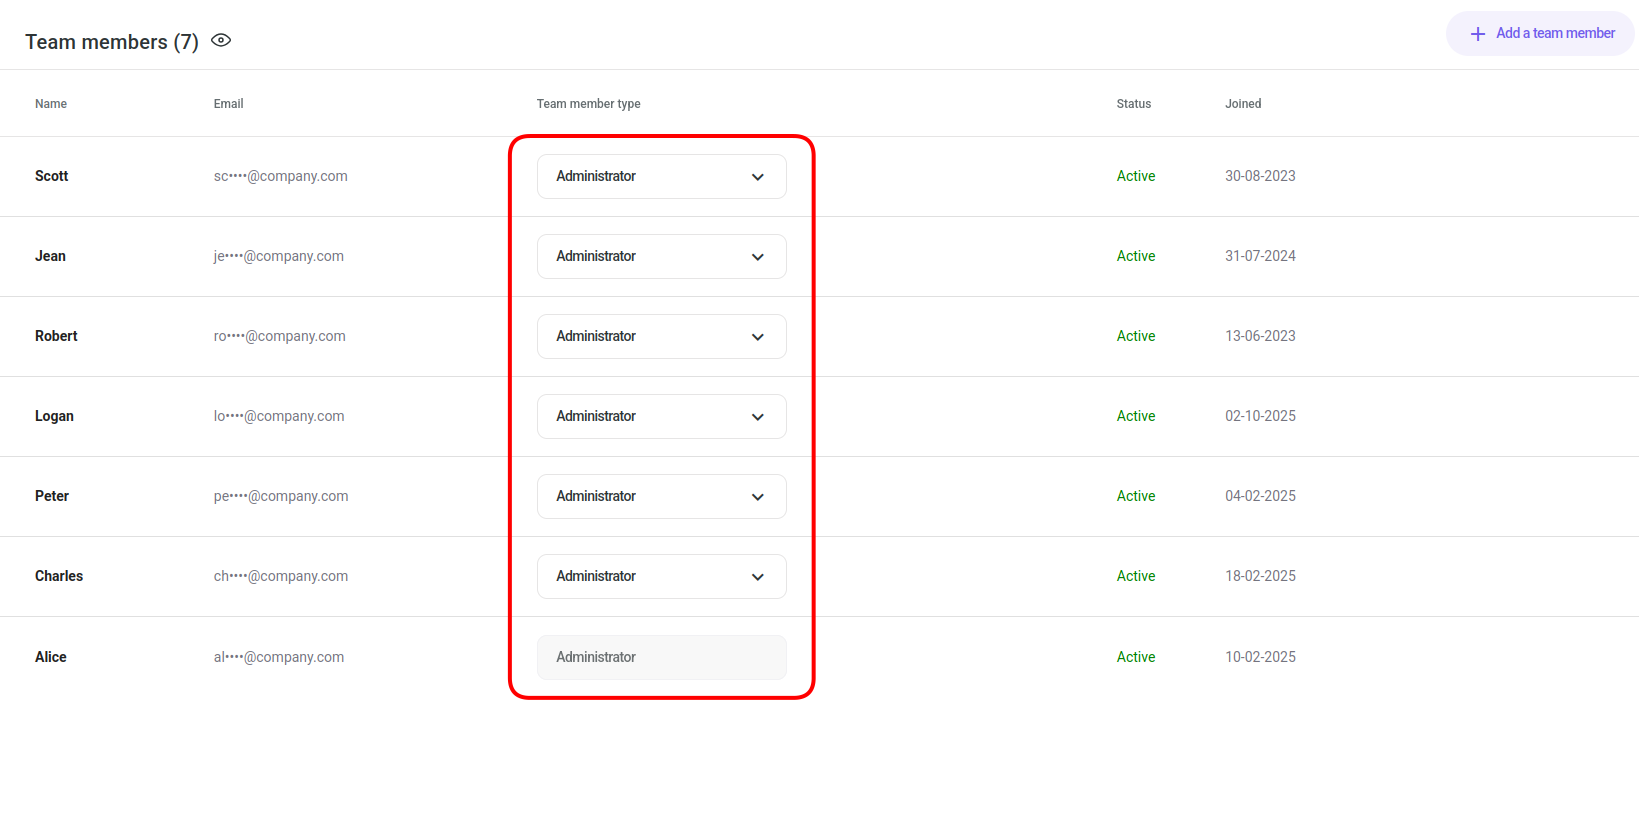This screenshot has height=828, width=1639.
Task: Click the Name column header
Action: [51, 104]
